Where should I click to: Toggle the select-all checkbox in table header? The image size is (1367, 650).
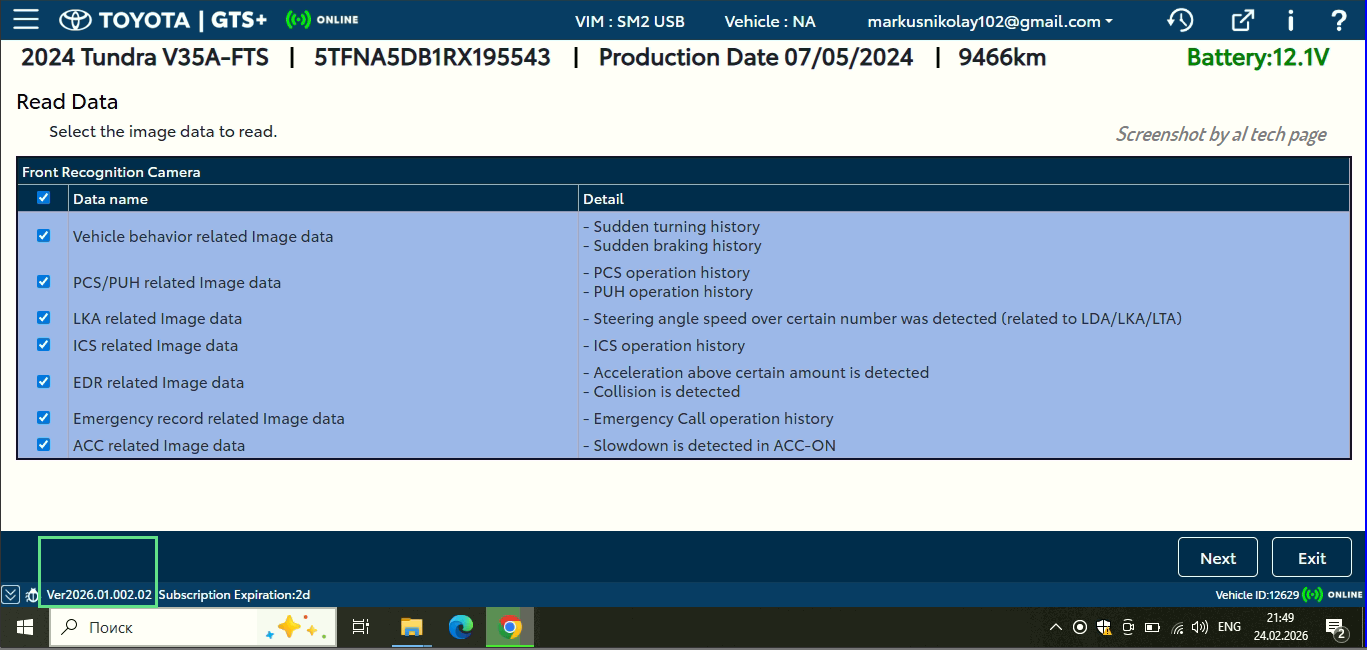[43, 198]
